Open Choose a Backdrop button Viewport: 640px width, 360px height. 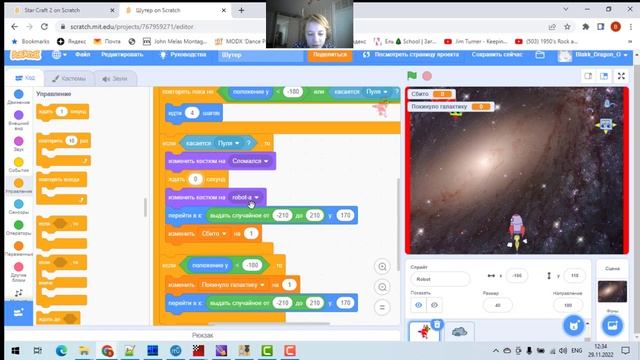[x=612, y=325]
